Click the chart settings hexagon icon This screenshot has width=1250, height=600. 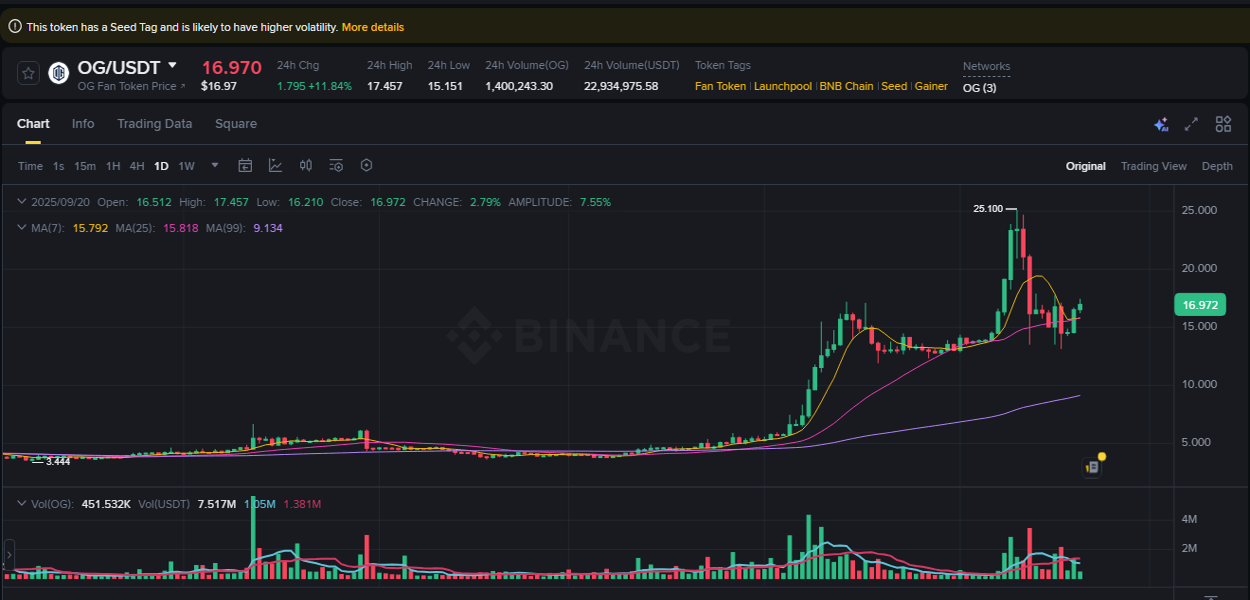[366, 165]
